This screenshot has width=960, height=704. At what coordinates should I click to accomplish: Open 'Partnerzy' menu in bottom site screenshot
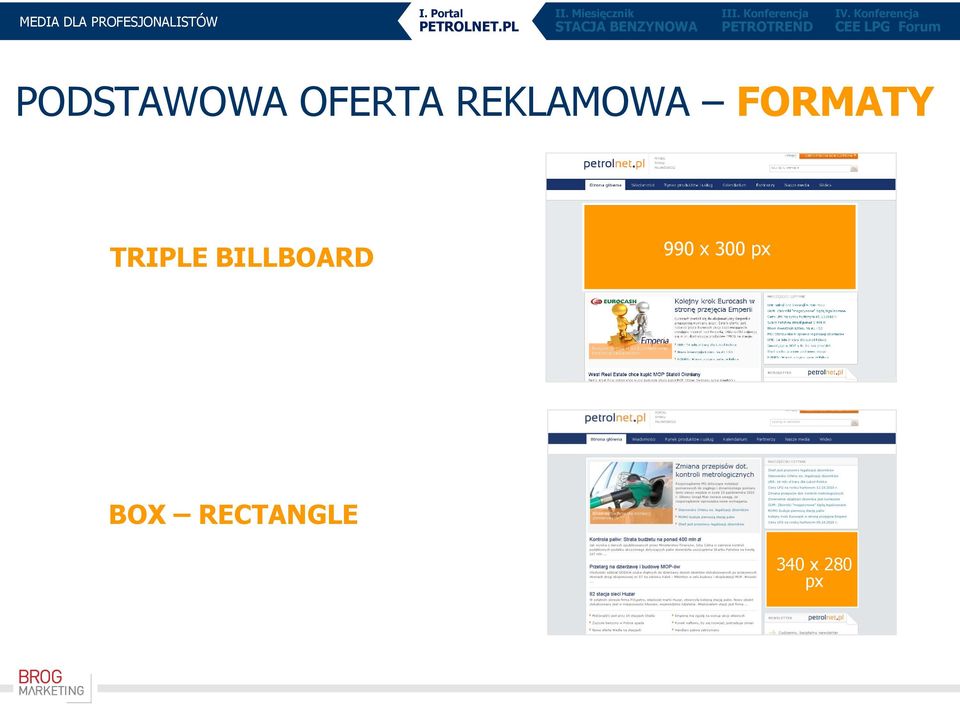766,439
